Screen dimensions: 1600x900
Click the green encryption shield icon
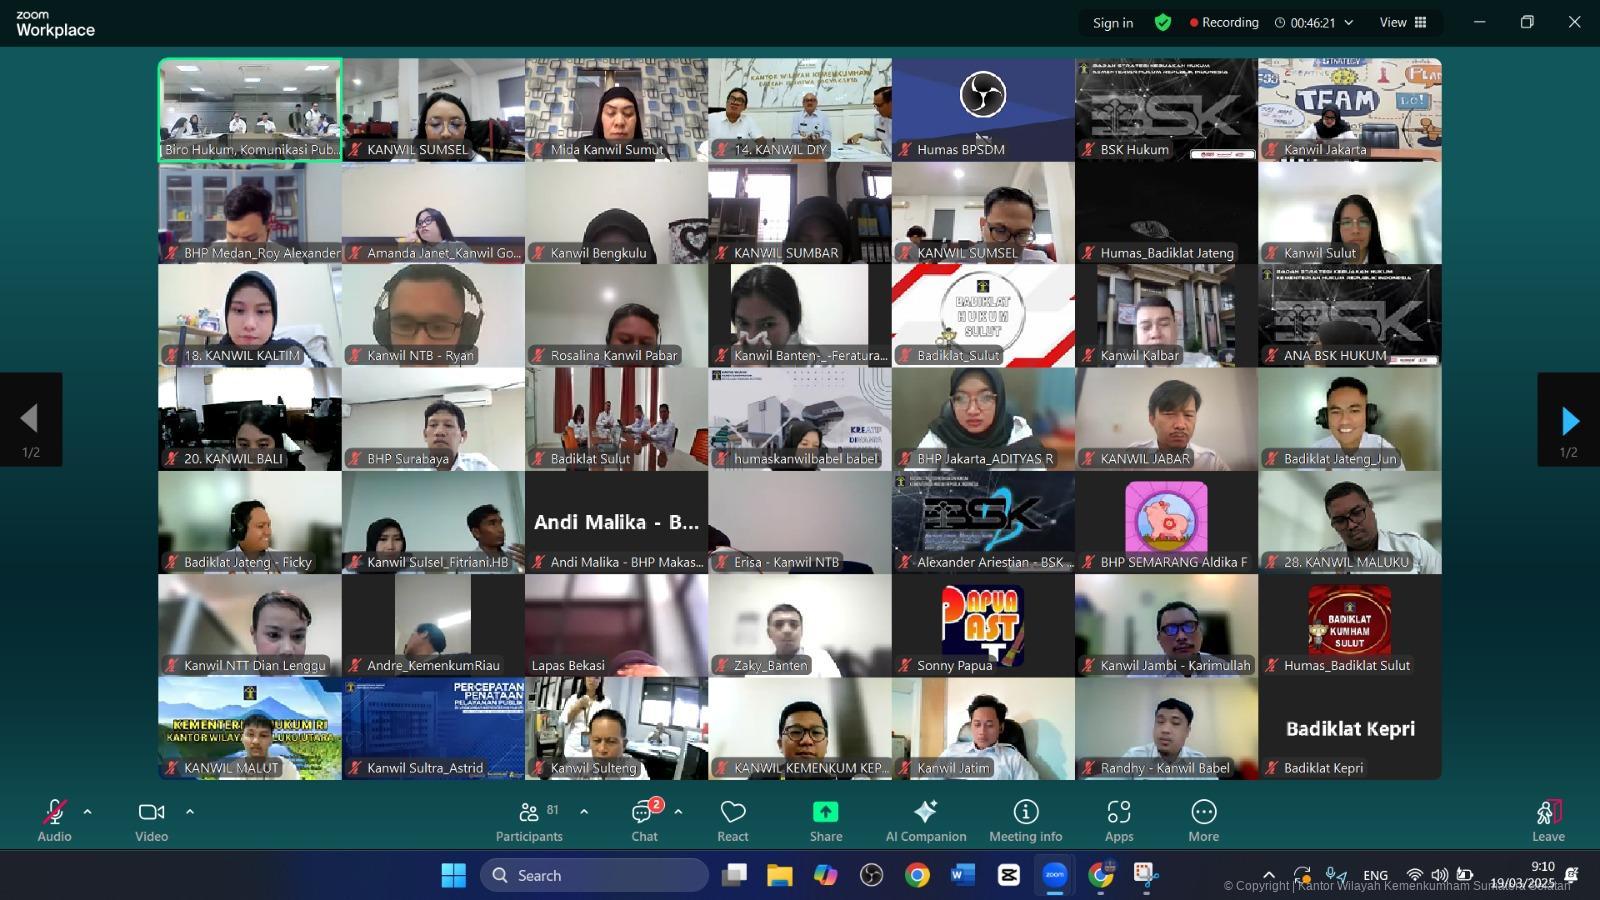[1162, 22]
